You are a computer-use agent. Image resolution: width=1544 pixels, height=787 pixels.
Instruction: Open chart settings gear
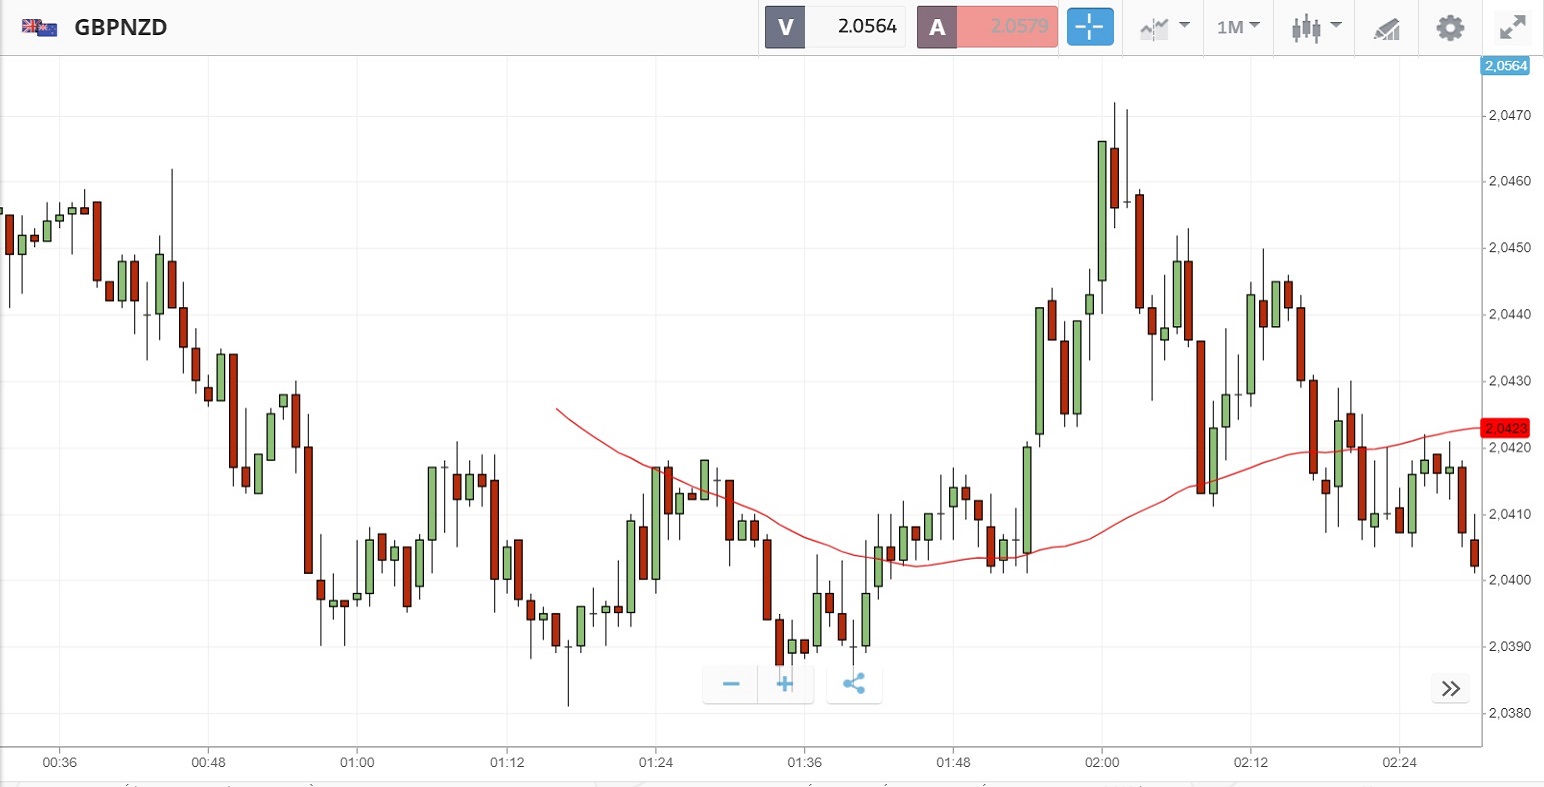(1450, 27)
